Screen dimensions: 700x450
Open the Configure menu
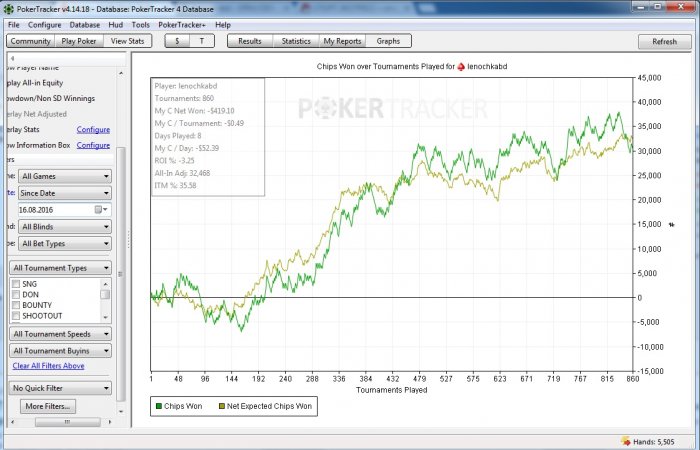(45, 25)
